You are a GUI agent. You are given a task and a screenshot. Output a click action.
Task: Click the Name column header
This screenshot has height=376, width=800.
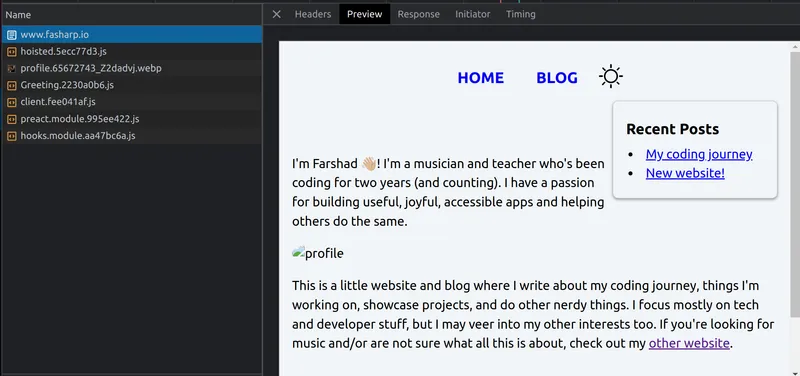pyautogui.click(x=132, y=15)
